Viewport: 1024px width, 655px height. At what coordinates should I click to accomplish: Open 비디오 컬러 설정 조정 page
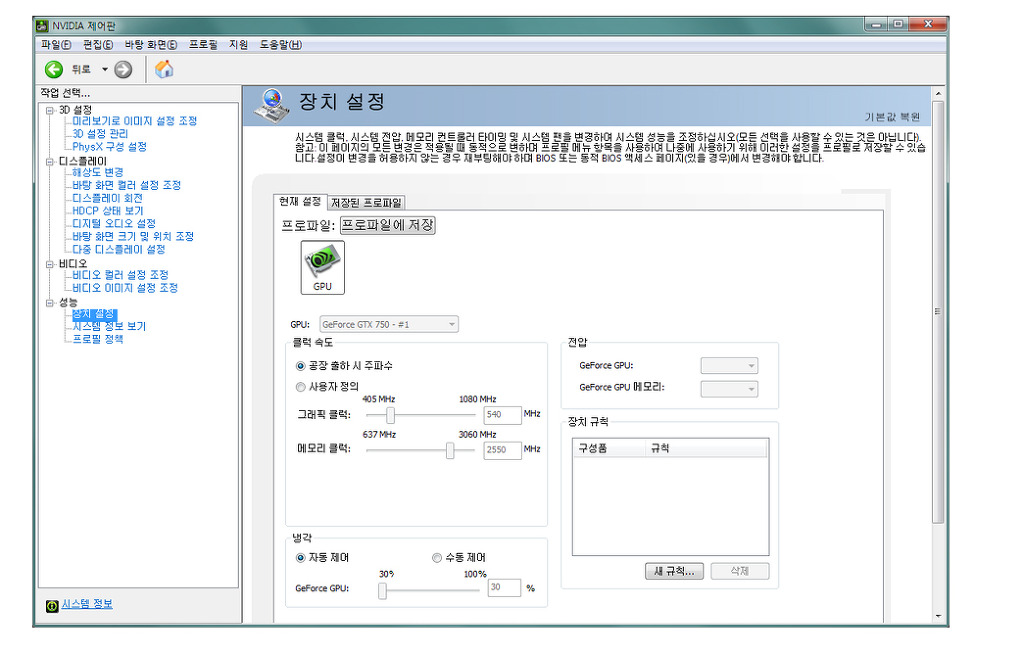(120, 275)
